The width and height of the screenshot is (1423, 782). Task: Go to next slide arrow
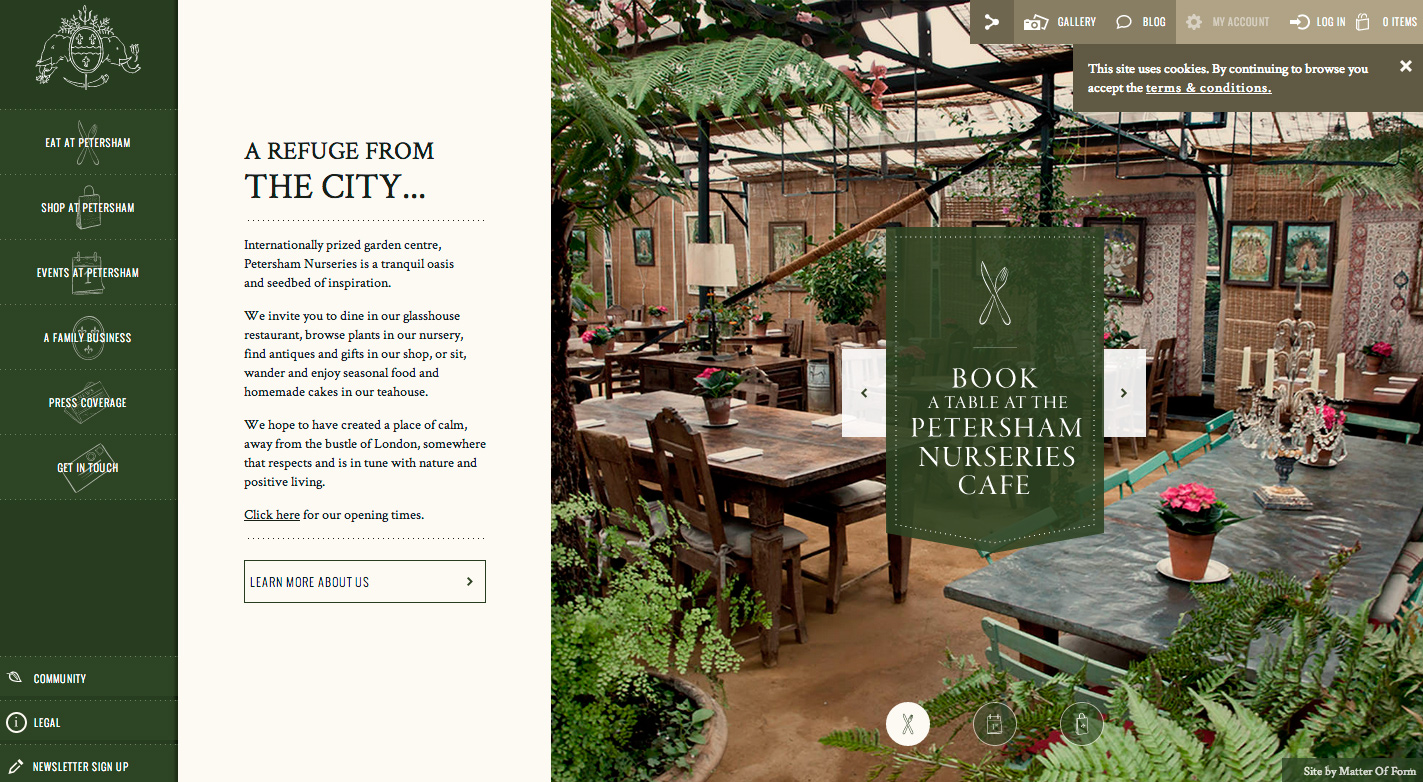coord(1124,393)
